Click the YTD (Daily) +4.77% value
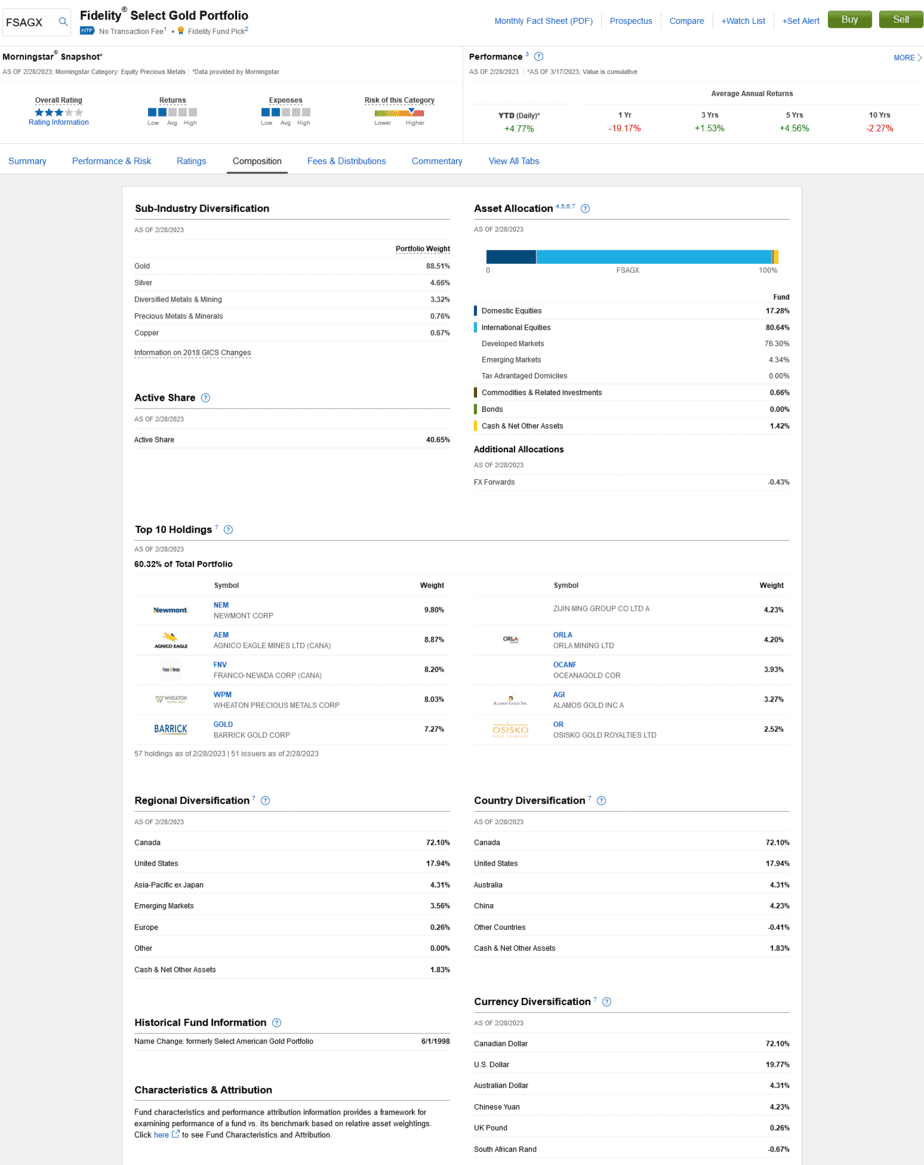Screen dimensions: 924x1165 coord(519,129)
